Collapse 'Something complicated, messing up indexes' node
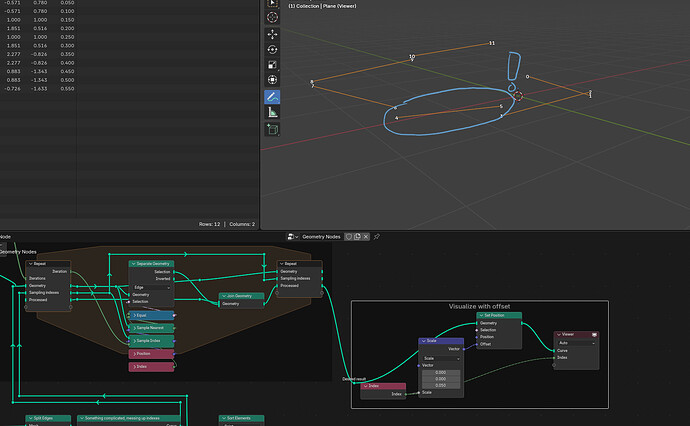The height and width of the screenshot is (426, 690). coord(82,418)
